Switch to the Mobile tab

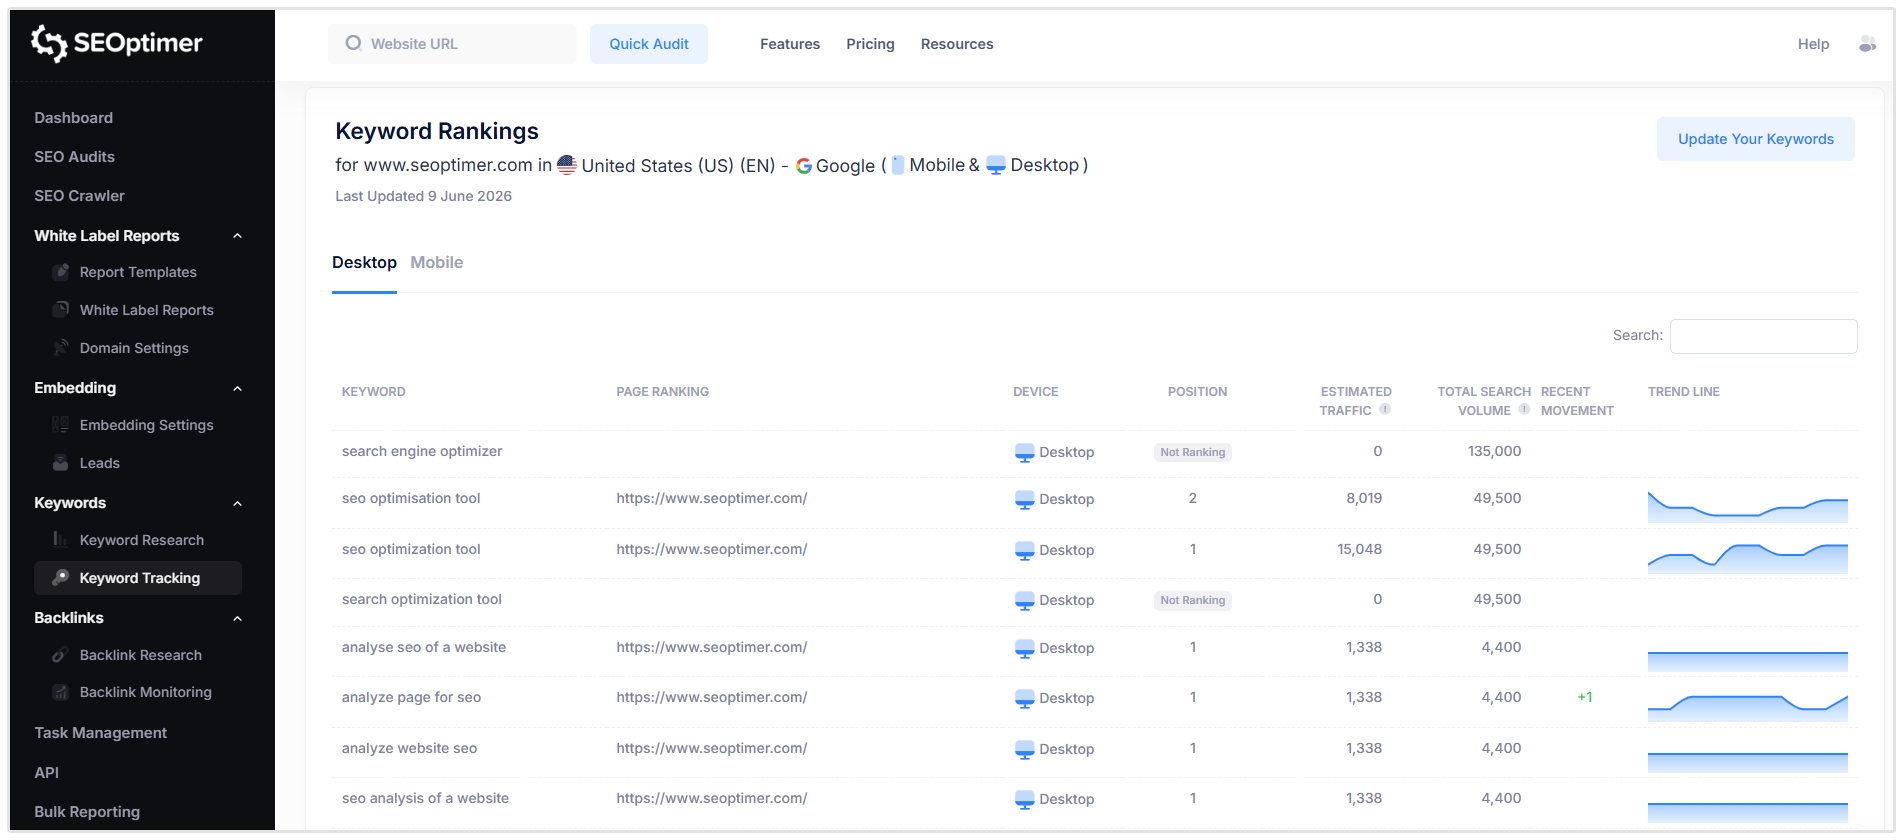437,262
